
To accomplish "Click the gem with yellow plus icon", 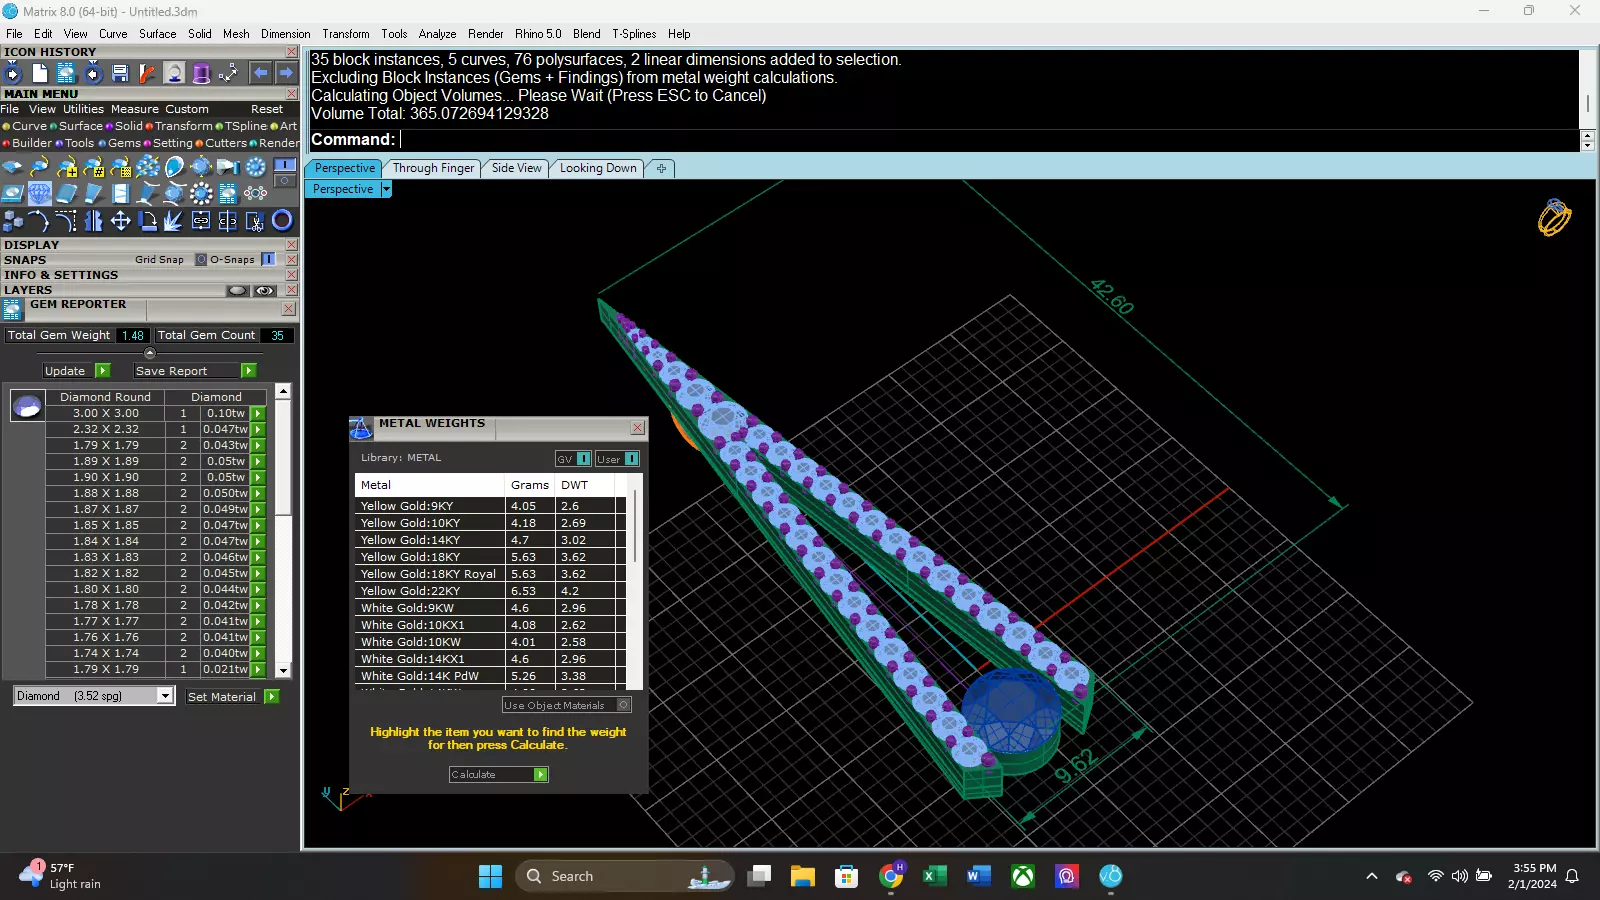I will [x=67, y=166].
